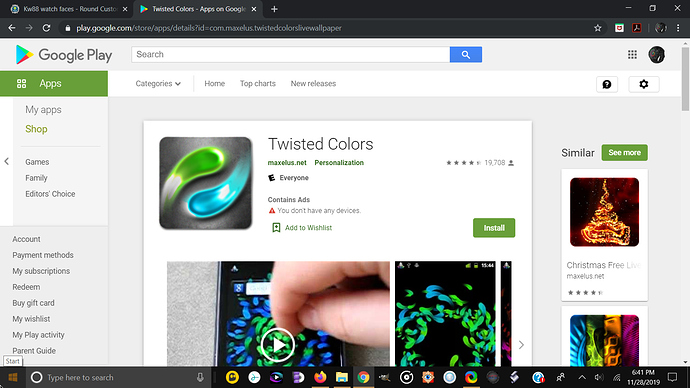This screenshot has width=690, height=388.
Task: Open the Christmas Free Live similar app thumbnail
Action: click(604, 212)
